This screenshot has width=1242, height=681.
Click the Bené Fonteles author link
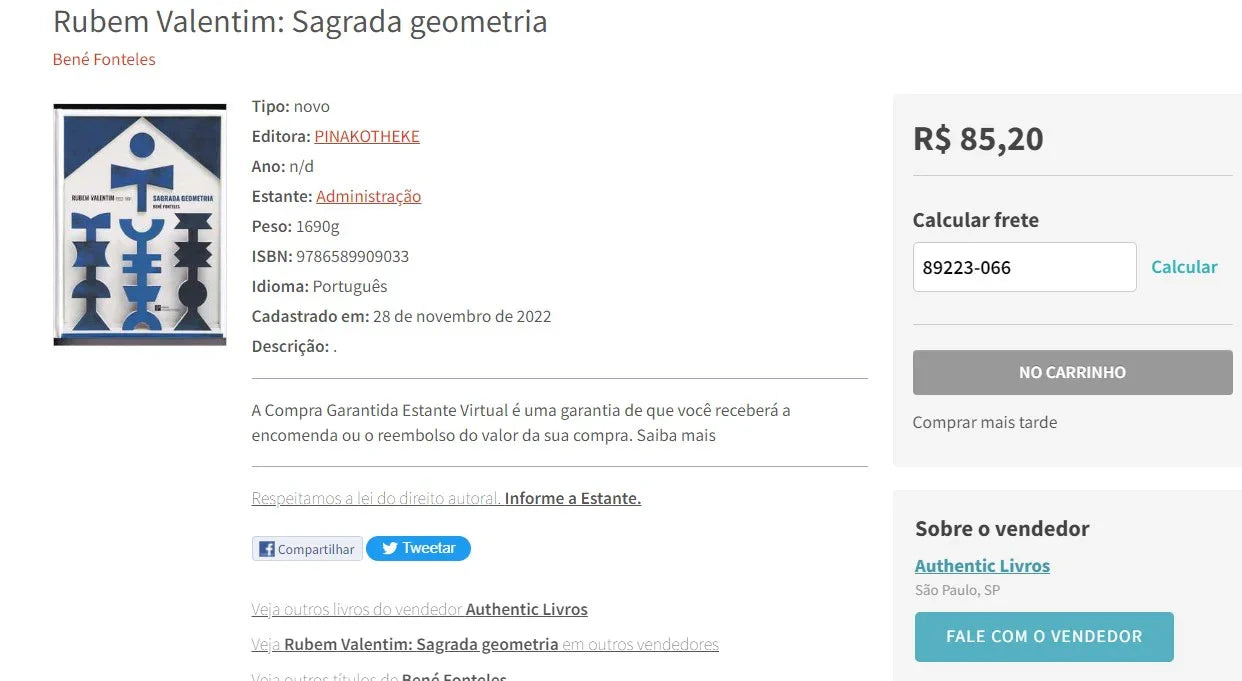coord(104,59)
